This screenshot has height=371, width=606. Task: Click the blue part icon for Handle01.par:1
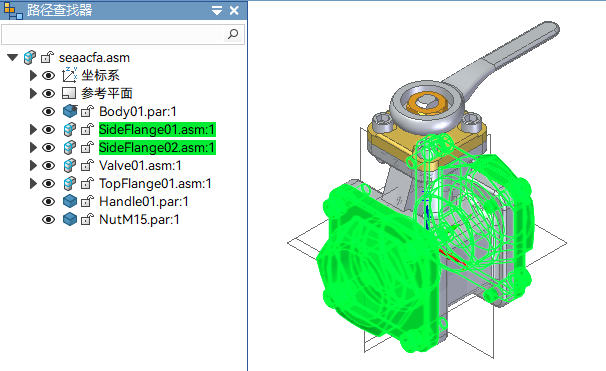tap(70, 201)
